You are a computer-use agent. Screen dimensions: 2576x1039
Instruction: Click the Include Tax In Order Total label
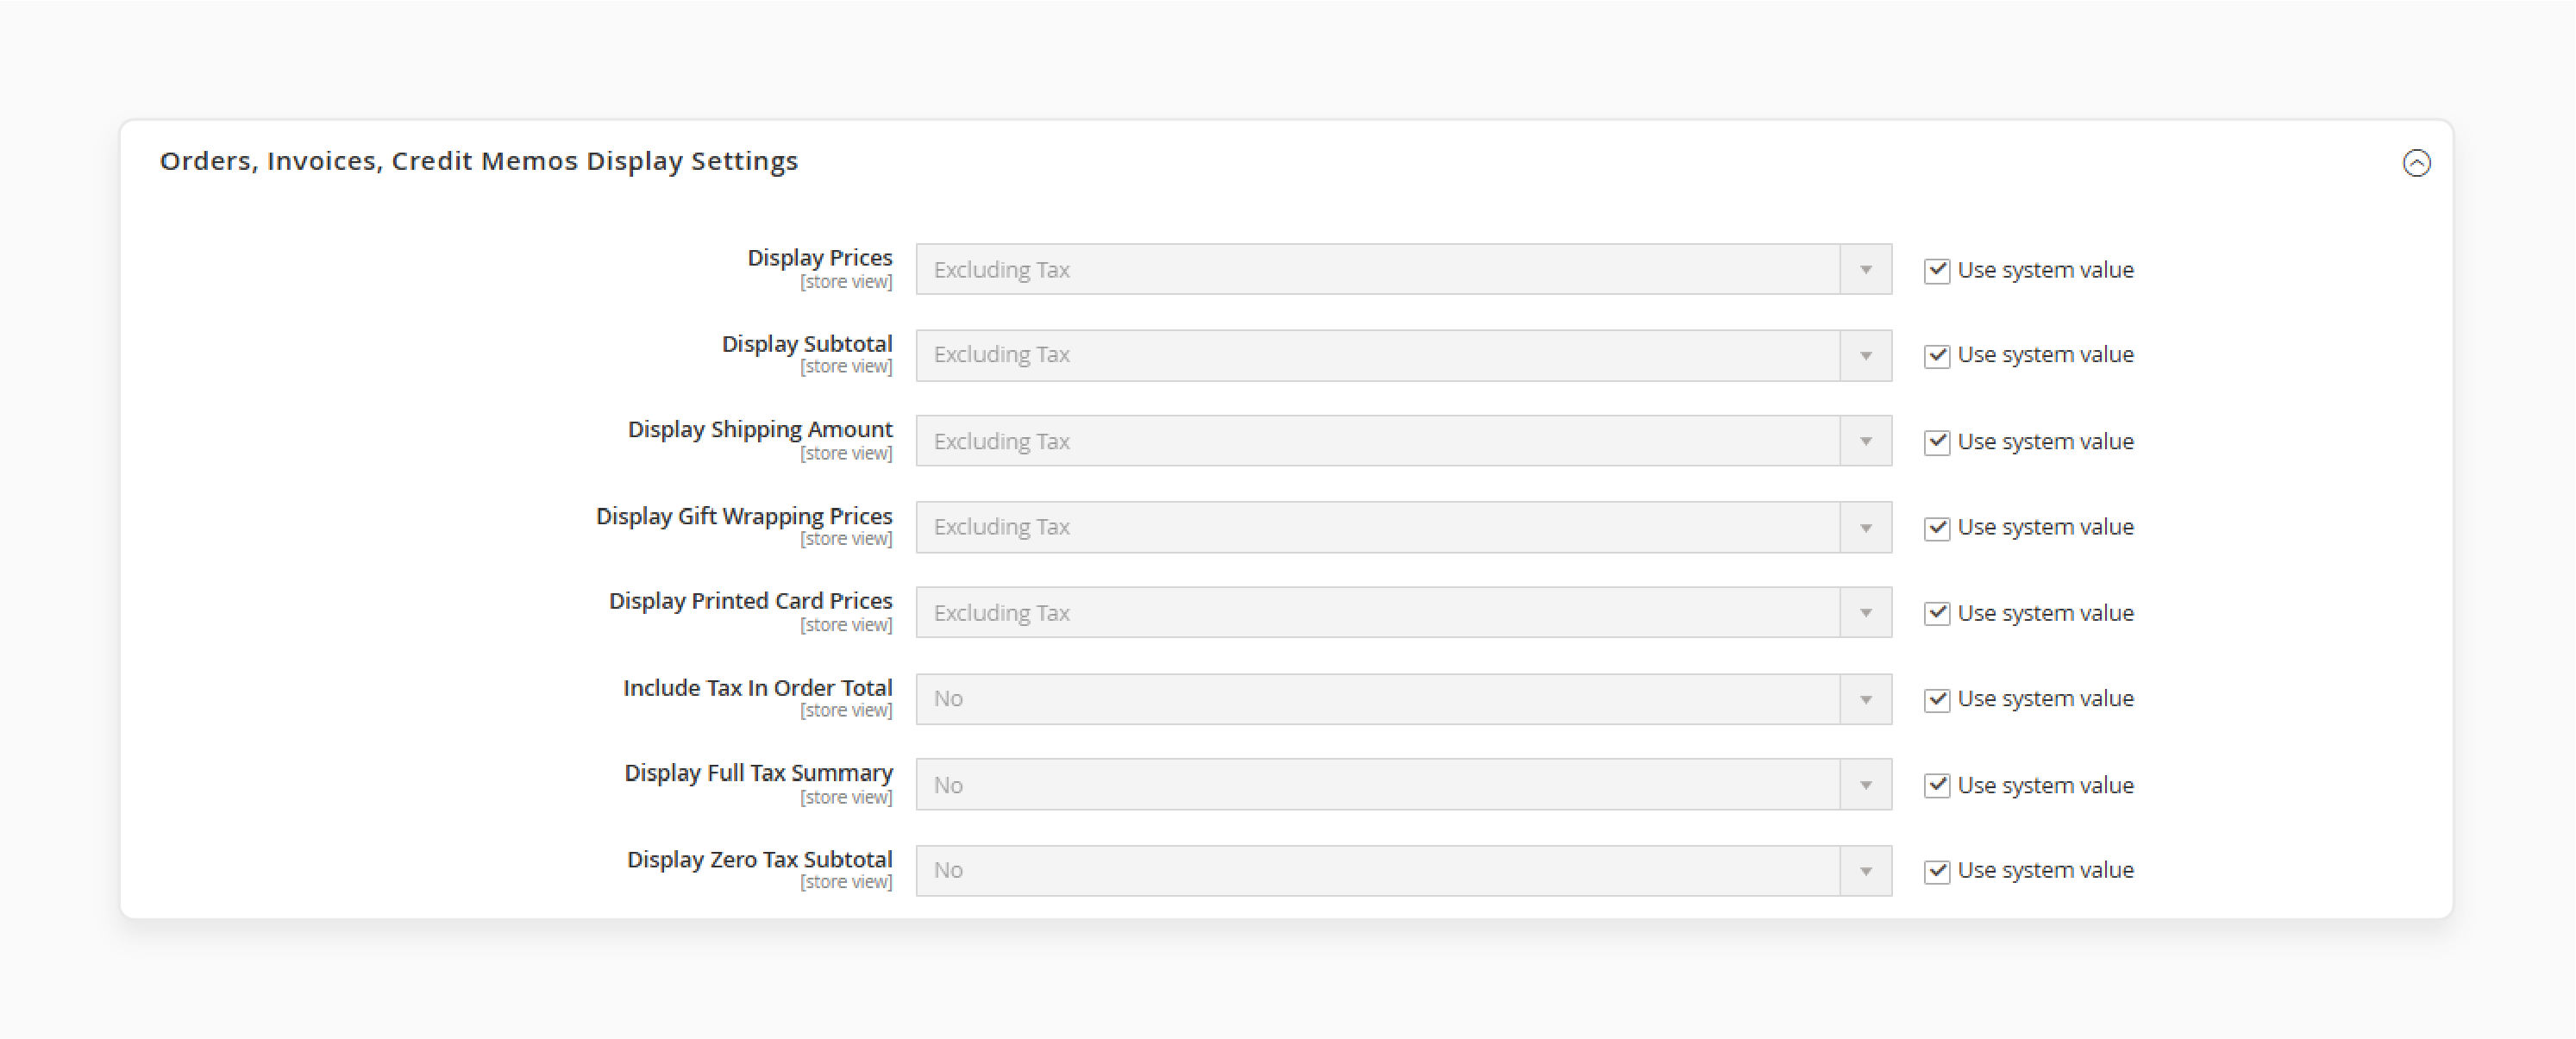758,688
